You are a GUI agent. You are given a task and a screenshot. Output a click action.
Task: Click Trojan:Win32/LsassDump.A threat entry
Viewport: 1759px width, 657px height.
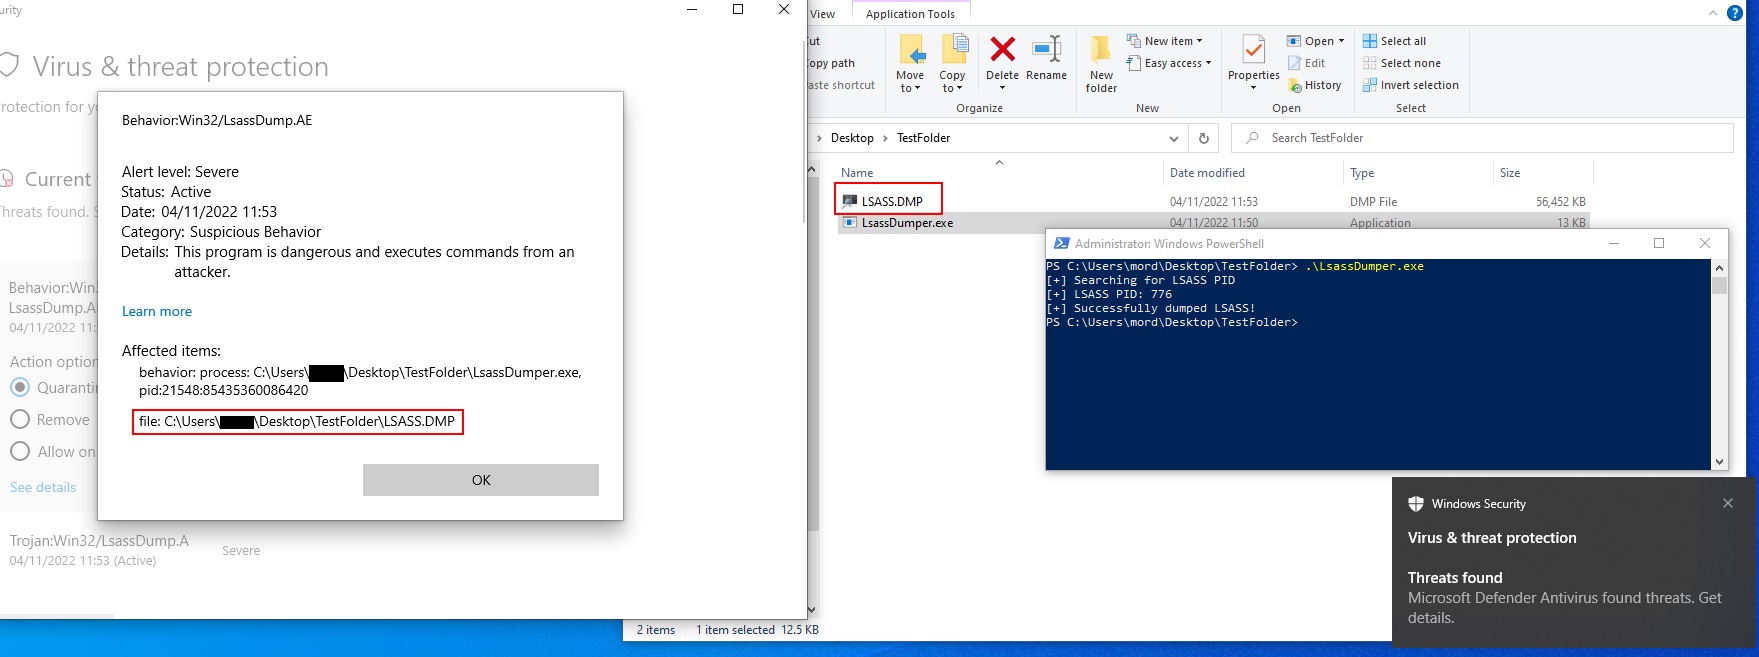tap(99, 541)
